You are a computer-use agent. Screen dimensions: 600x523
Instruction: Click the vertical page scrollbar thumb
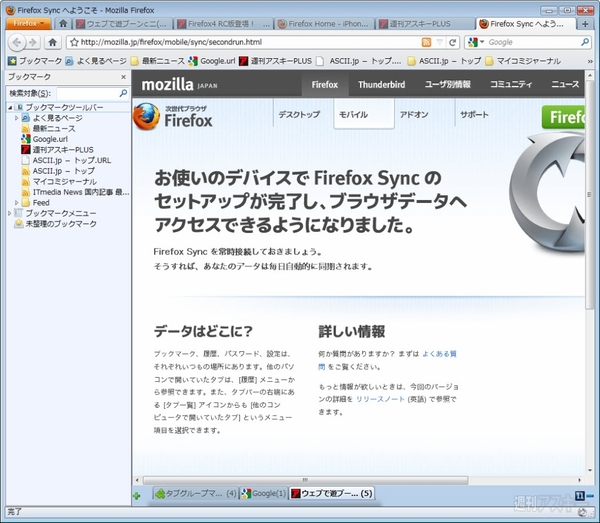tap(589, 194)
